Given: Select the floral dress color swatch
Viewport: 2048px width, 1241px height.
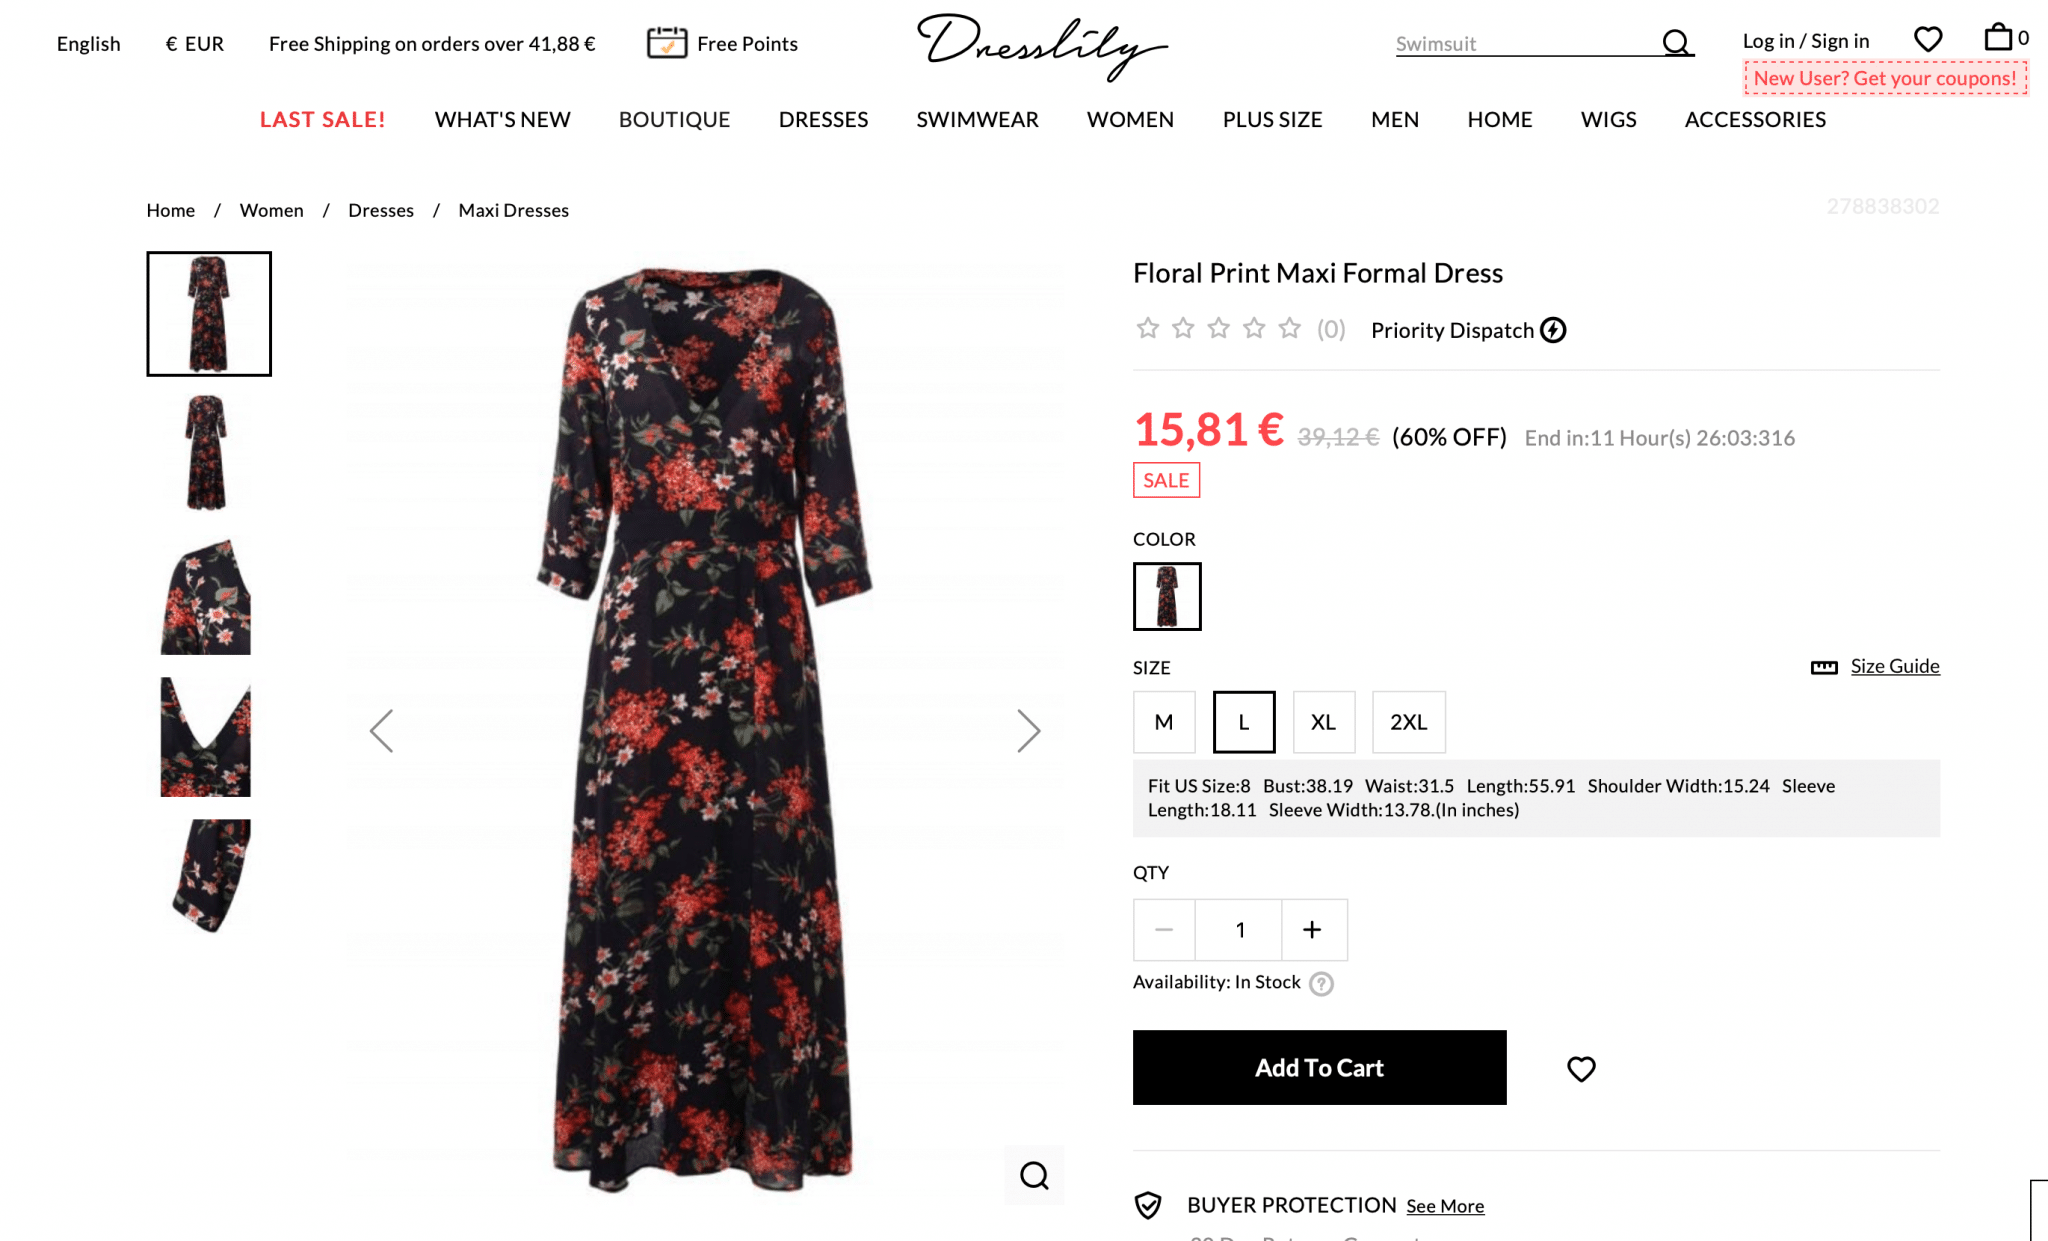Looking at the screenshot, I should click(x=1166, y=597).
